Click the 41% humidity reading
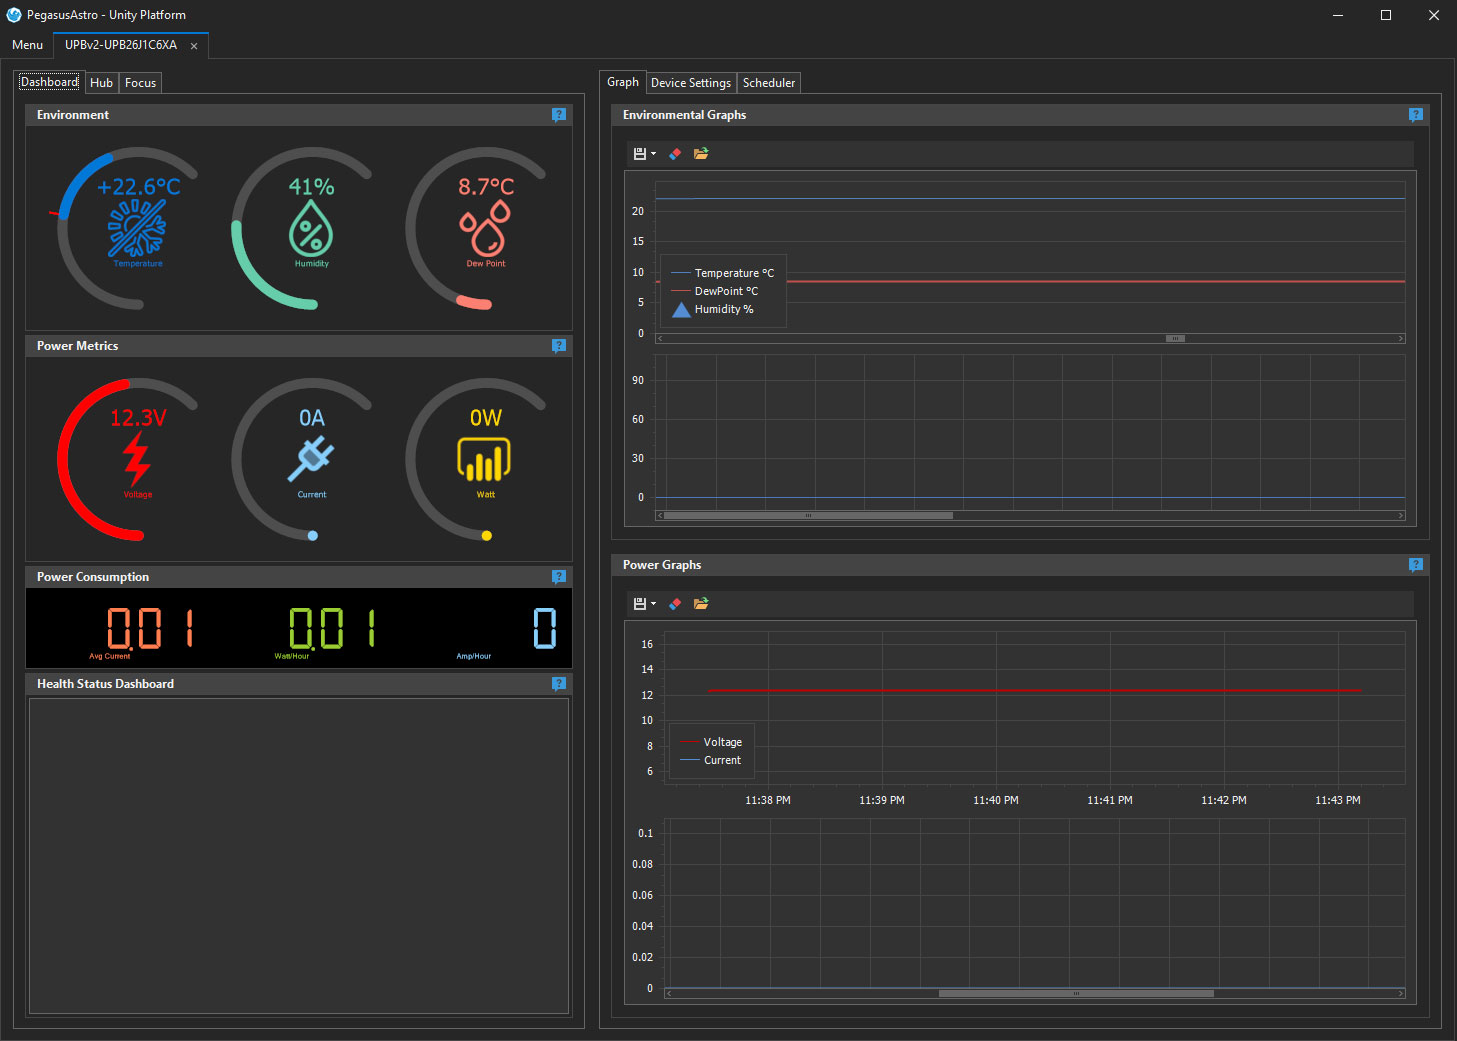 [x=311, y=187]
